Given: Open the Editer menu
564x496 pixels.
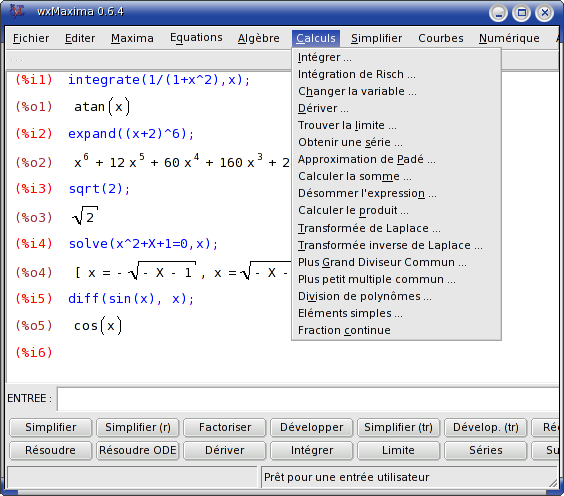Looking at the screenshot, I should (80, 38).
